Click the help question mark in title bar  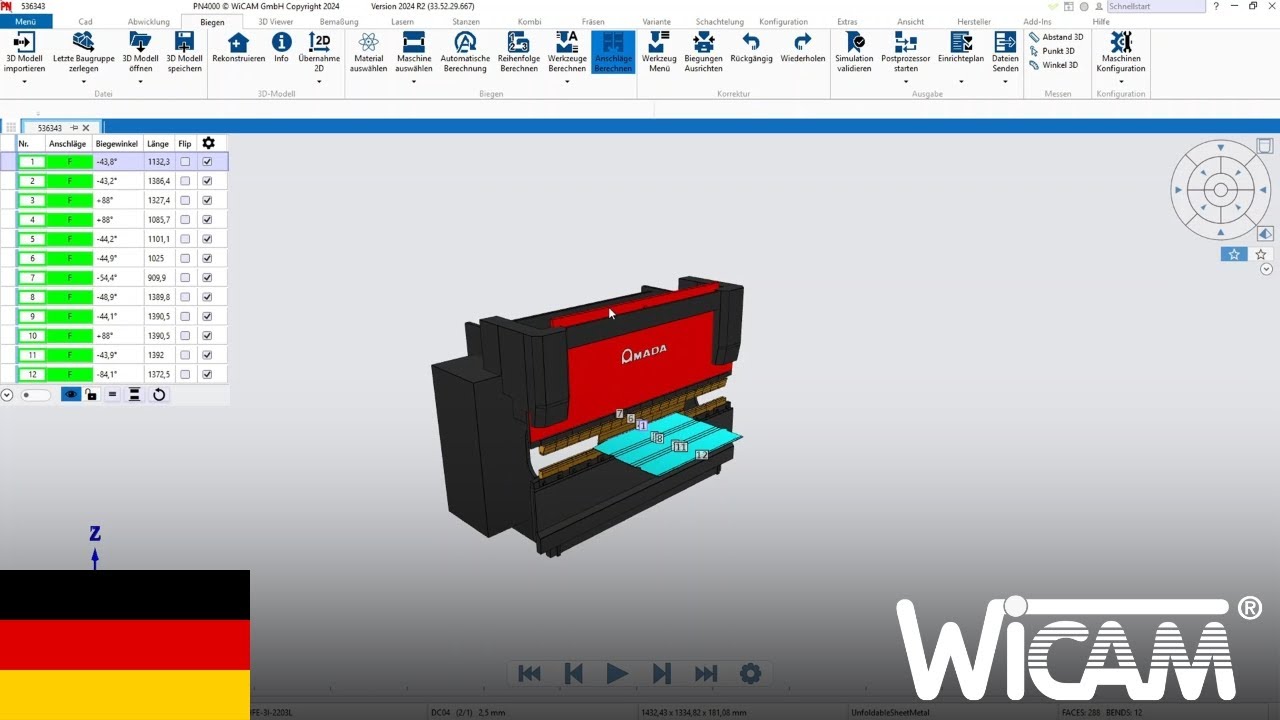tap(1216, 6)
